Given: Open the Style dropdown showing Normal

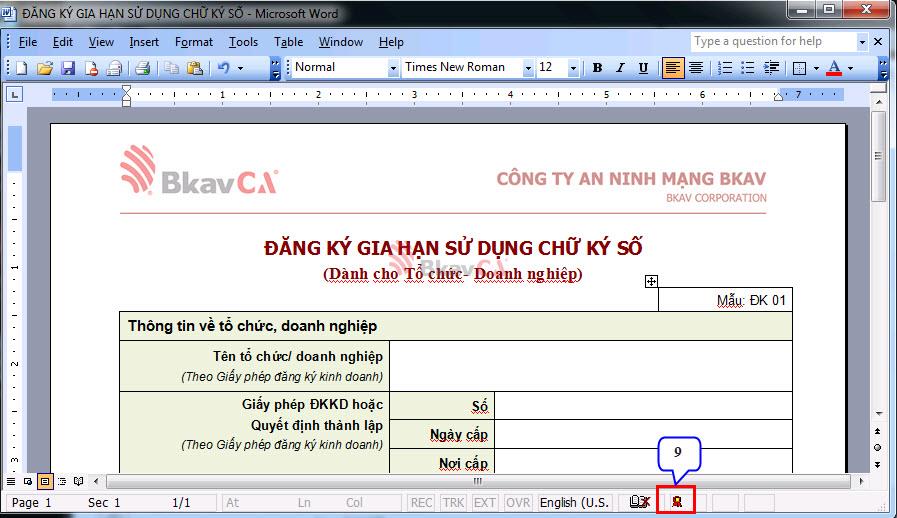Looking at the screenshot, I should [392, 68].
